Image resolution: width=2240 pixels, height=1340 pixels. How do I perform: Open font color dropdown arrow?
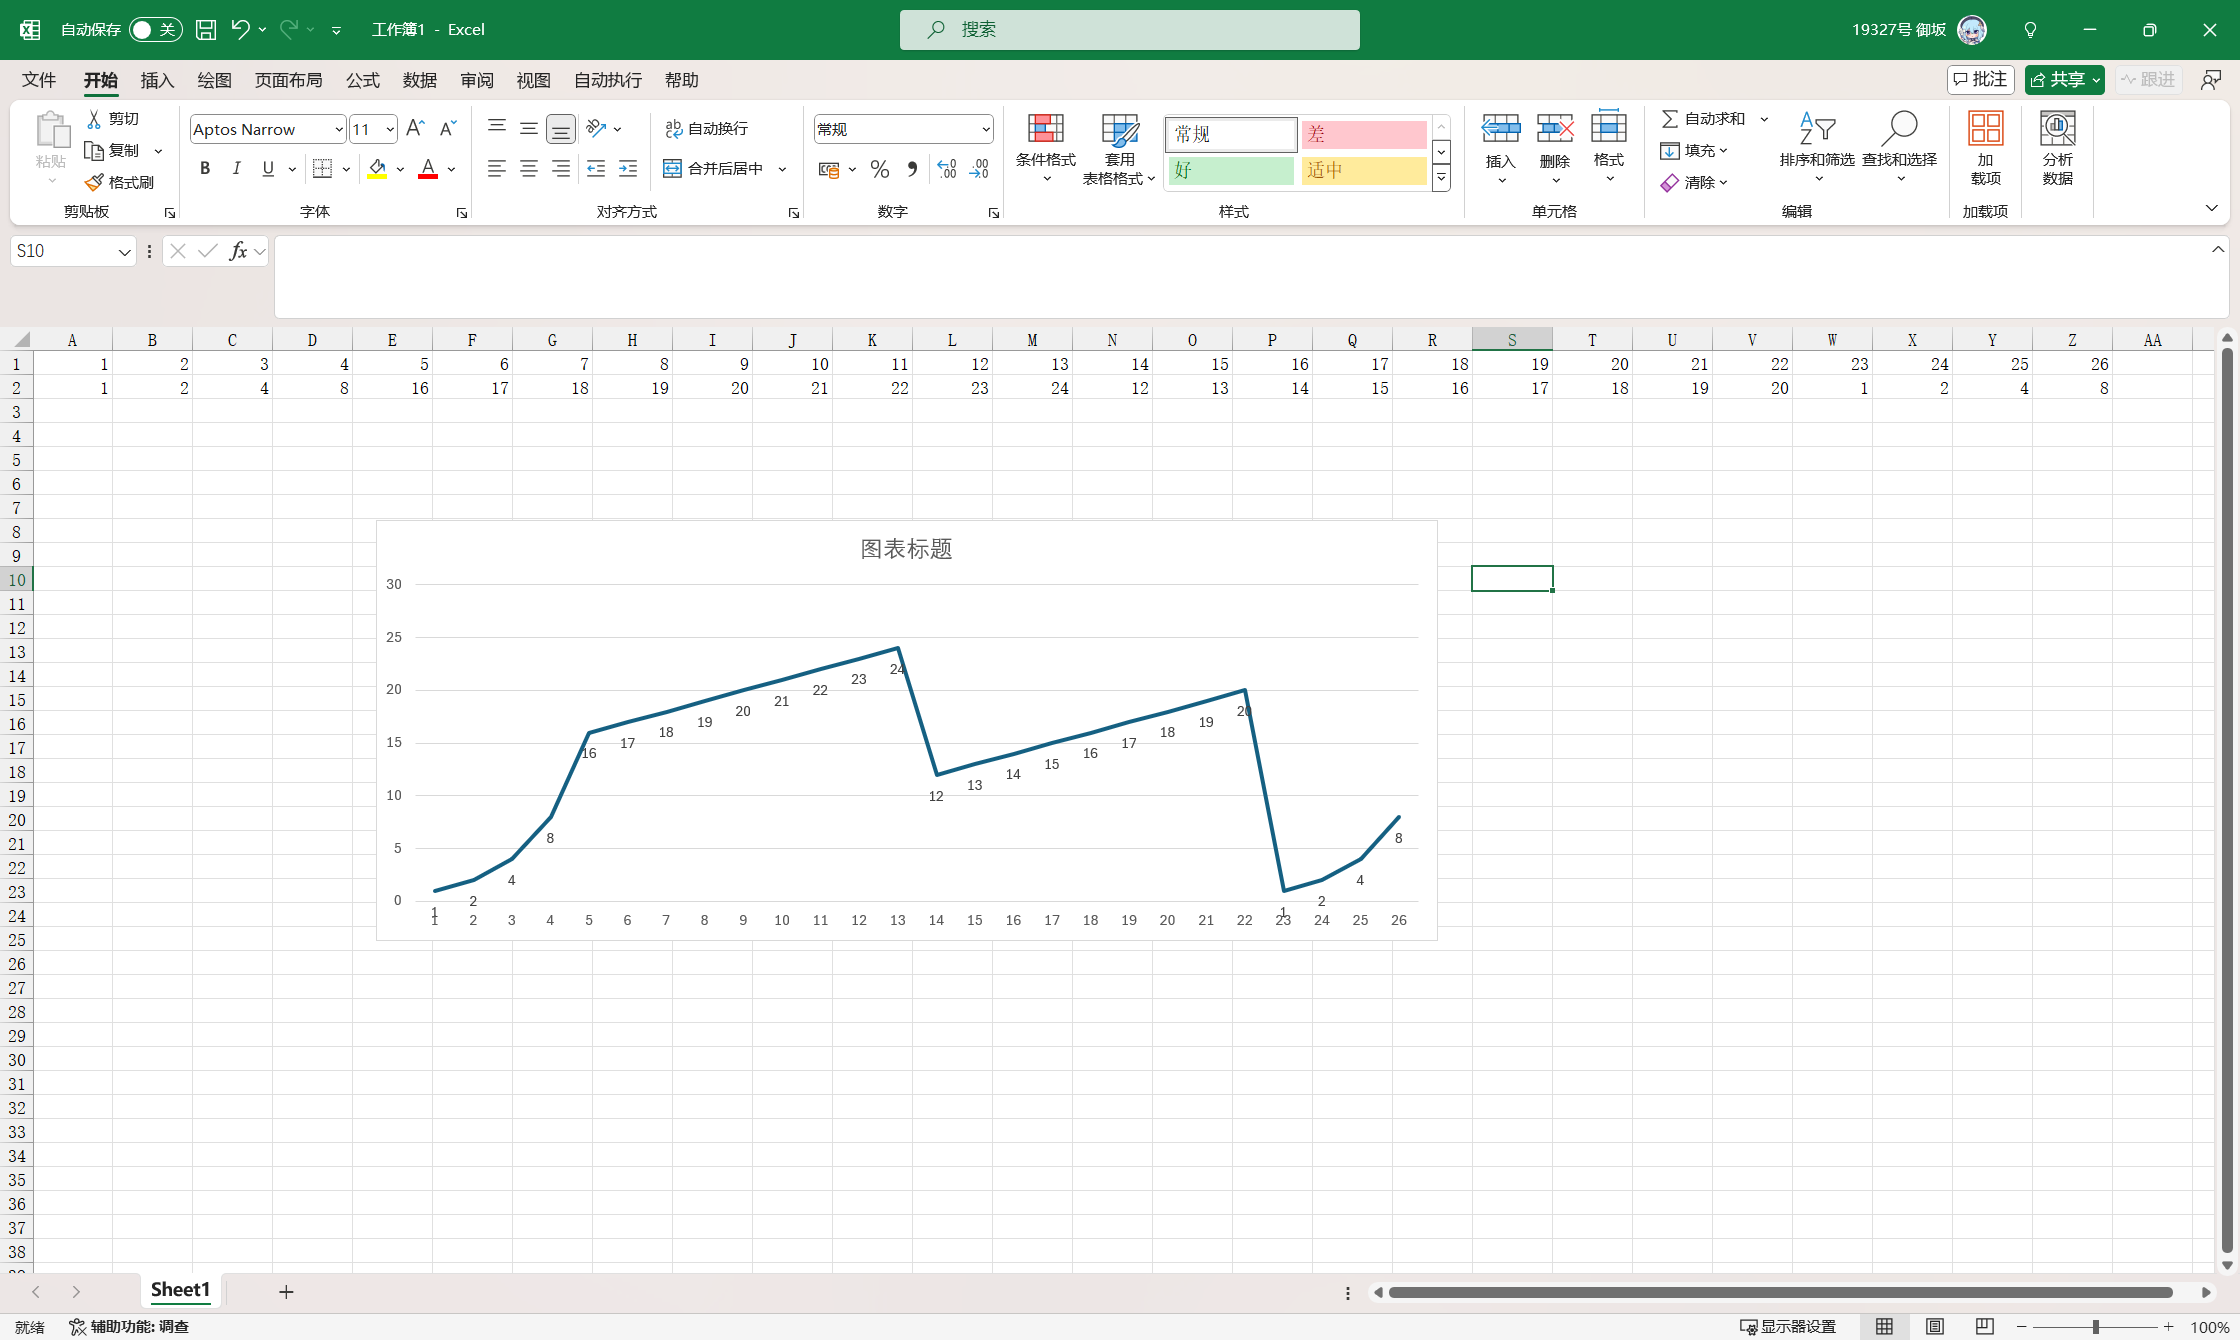coord(452,169)
